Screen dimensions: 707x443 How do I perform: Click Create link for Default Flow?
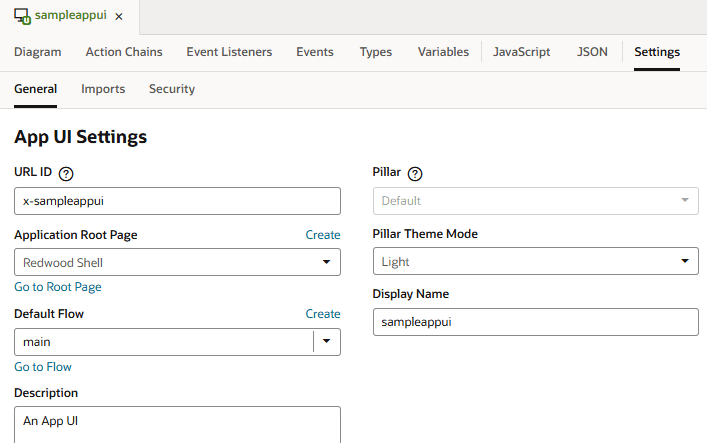(x=323, y=314)
